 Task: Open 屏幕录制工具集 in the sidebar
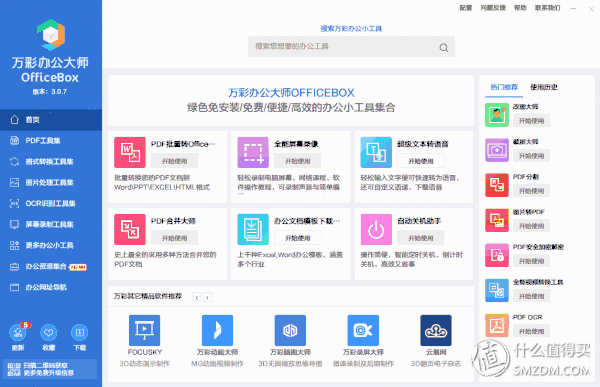51,224
